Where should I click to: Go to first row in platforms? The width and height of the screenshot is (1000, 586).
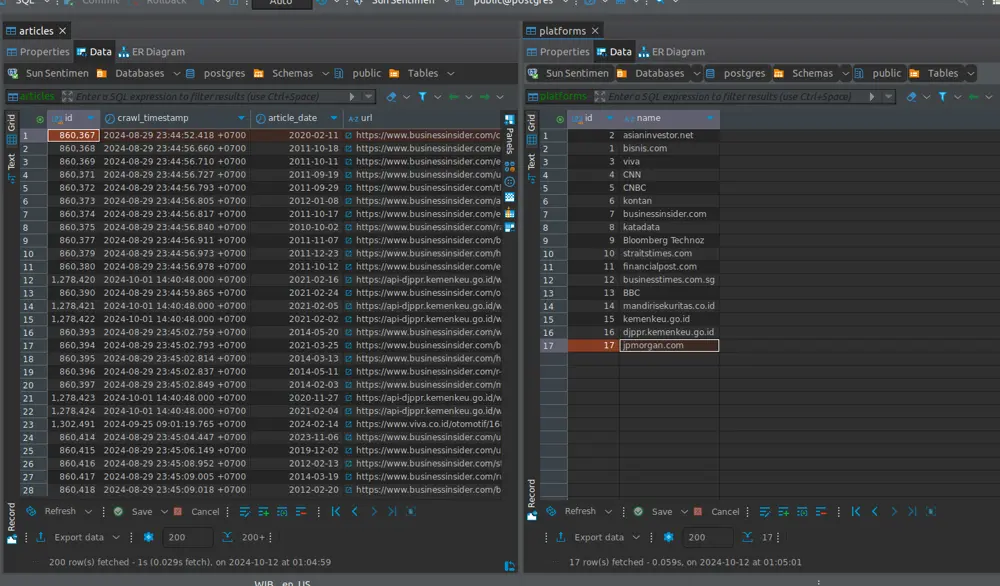coord(856,511)
